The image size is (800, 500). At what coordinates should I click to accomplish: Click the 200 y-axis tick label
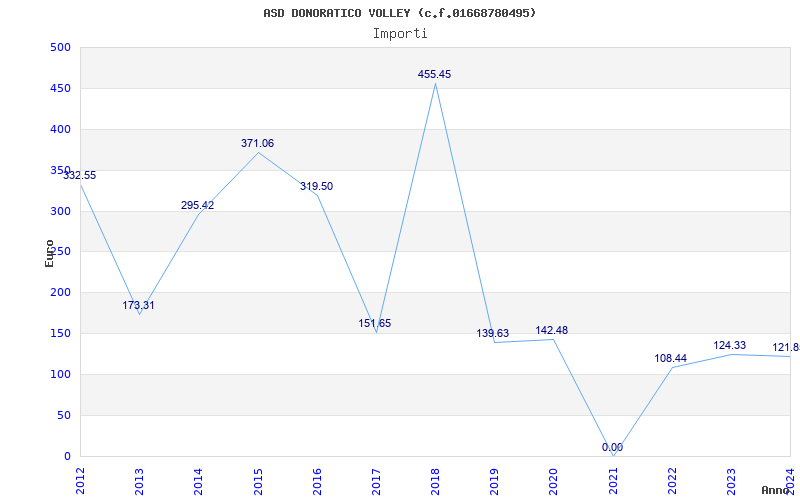pos(60,293)
